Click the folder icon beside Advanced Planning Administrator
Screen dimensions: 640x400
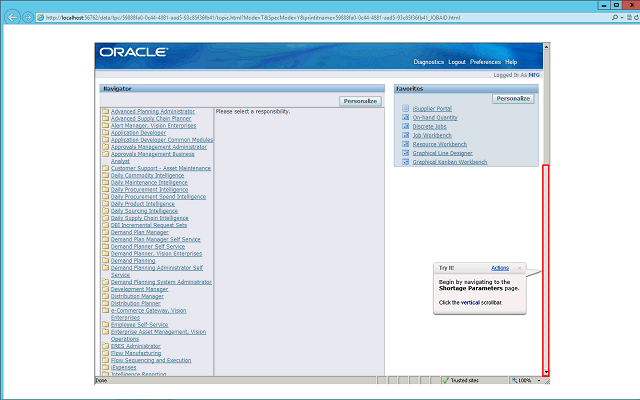coord(105,111)
